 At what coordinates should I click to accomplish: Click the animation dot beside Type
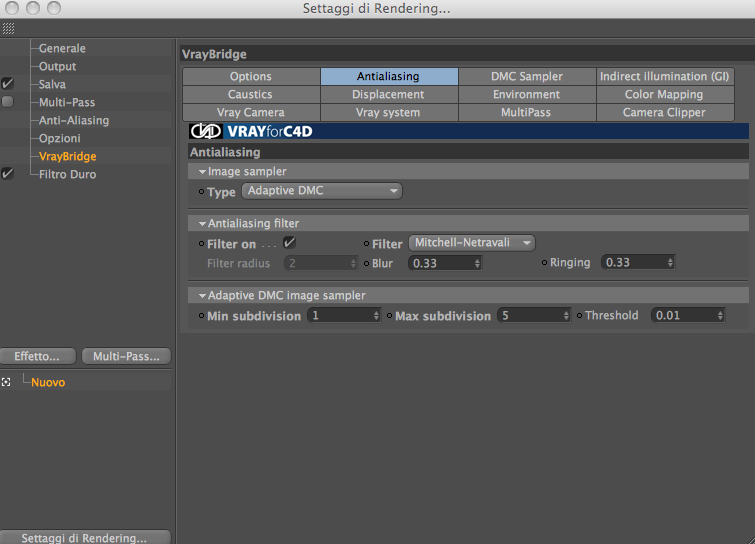click(x=202, y=192)
